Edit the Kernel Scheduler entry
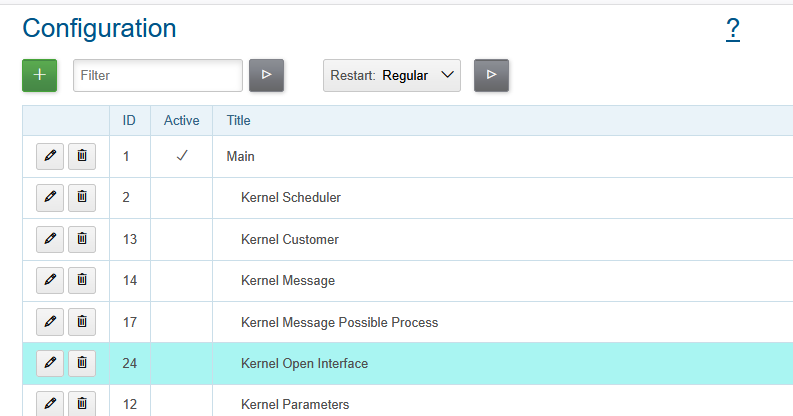This screenshot has height=416, width=793. pyautogui.click(x=50, y=198)
